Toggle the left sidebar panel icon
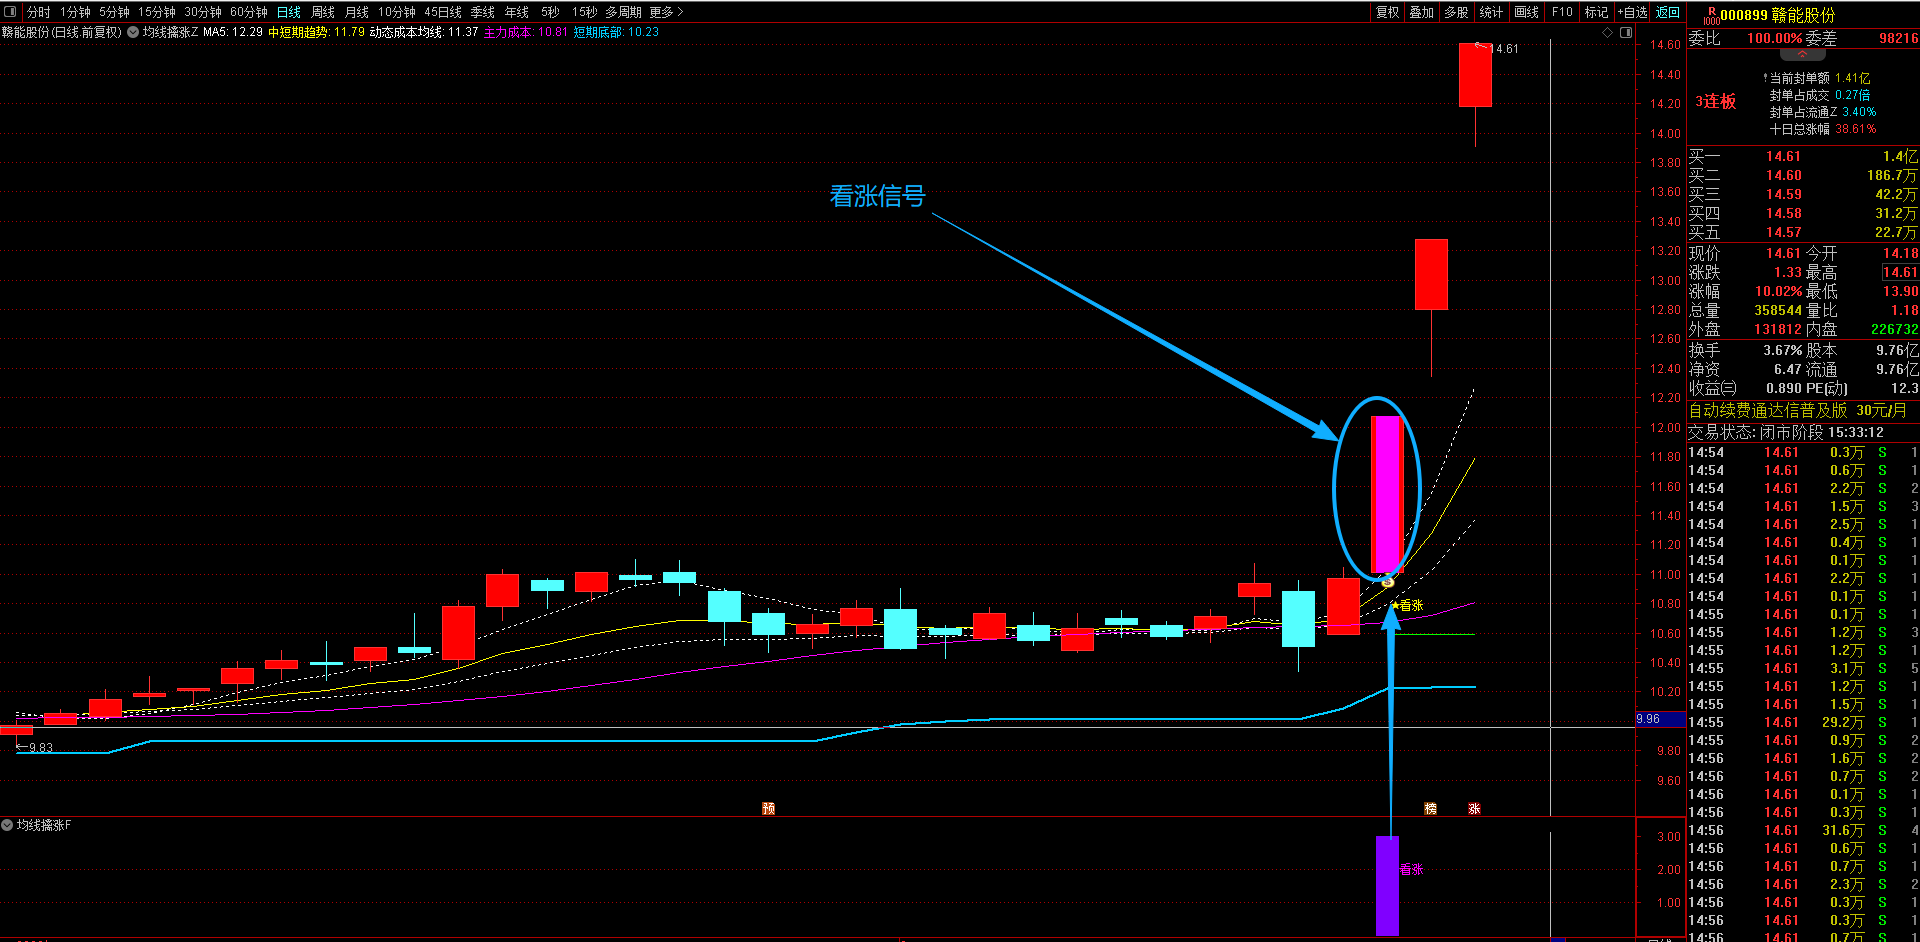The height and width of the screenshot is (942, 1920). click(x=11, y=12)
